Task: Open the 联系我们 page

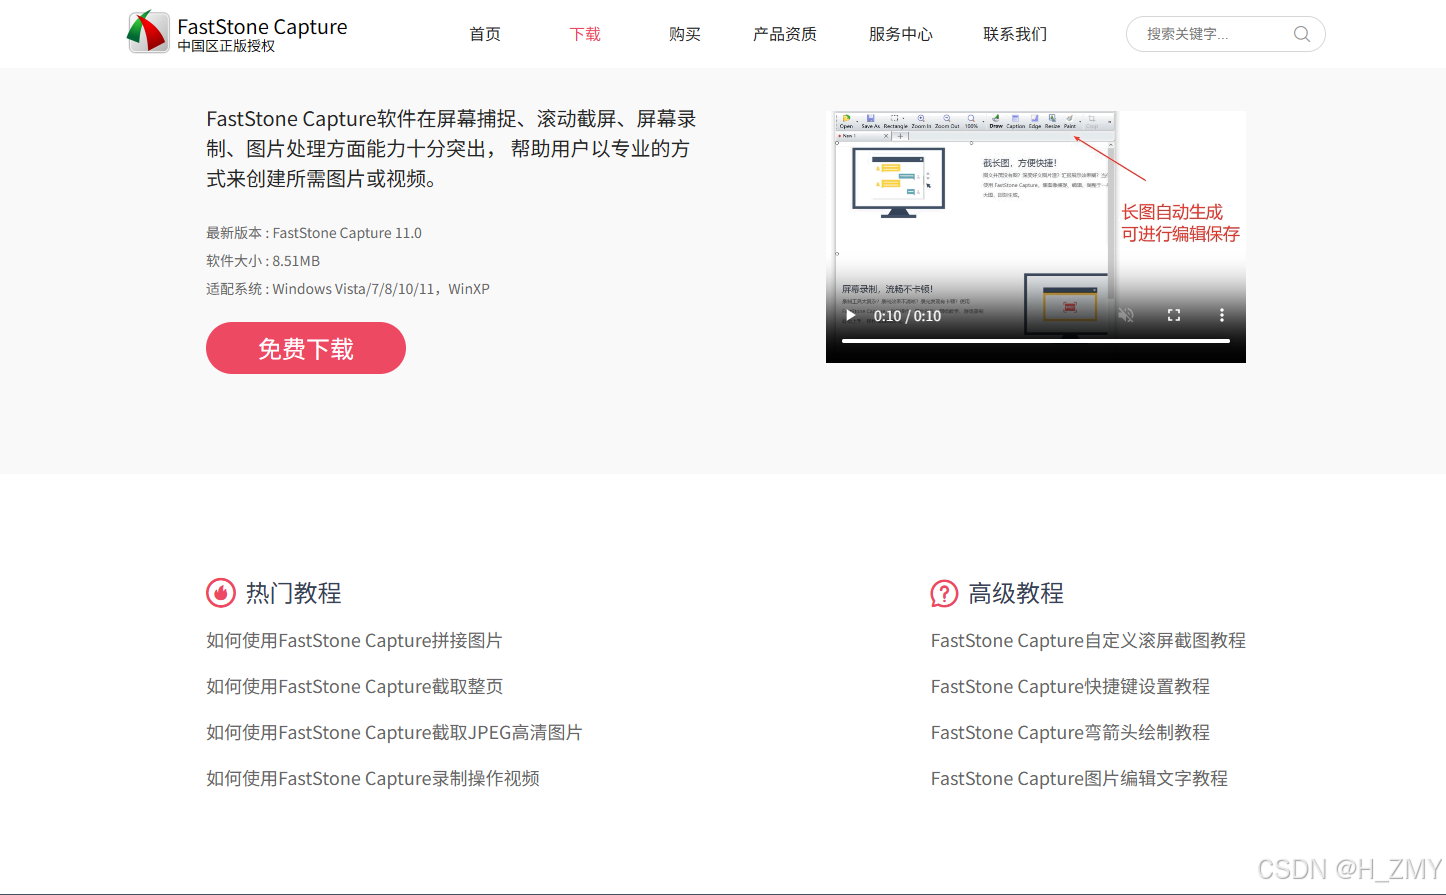Action: [1015, 34]
